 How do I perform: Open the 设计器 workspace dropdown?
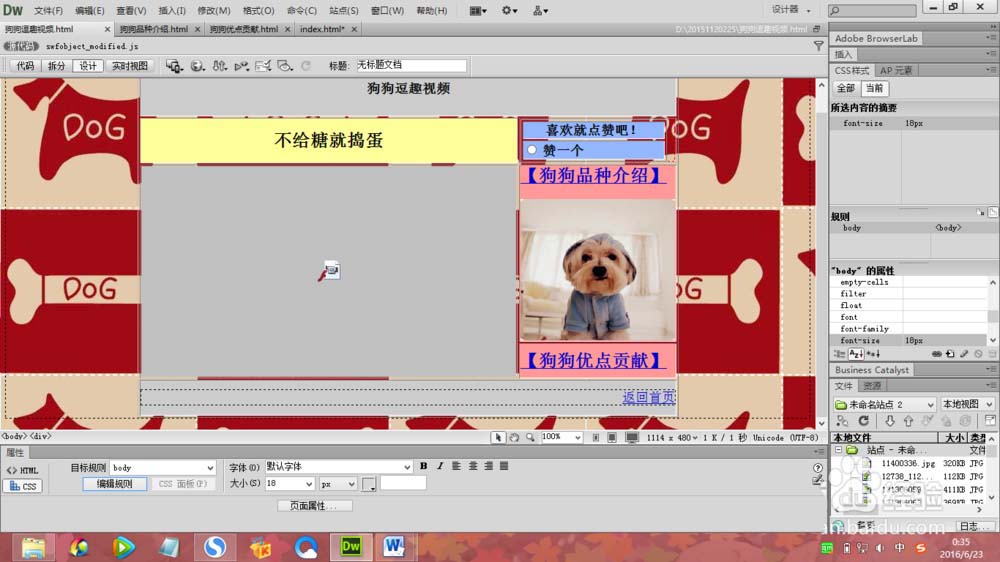tap(791, 10)
